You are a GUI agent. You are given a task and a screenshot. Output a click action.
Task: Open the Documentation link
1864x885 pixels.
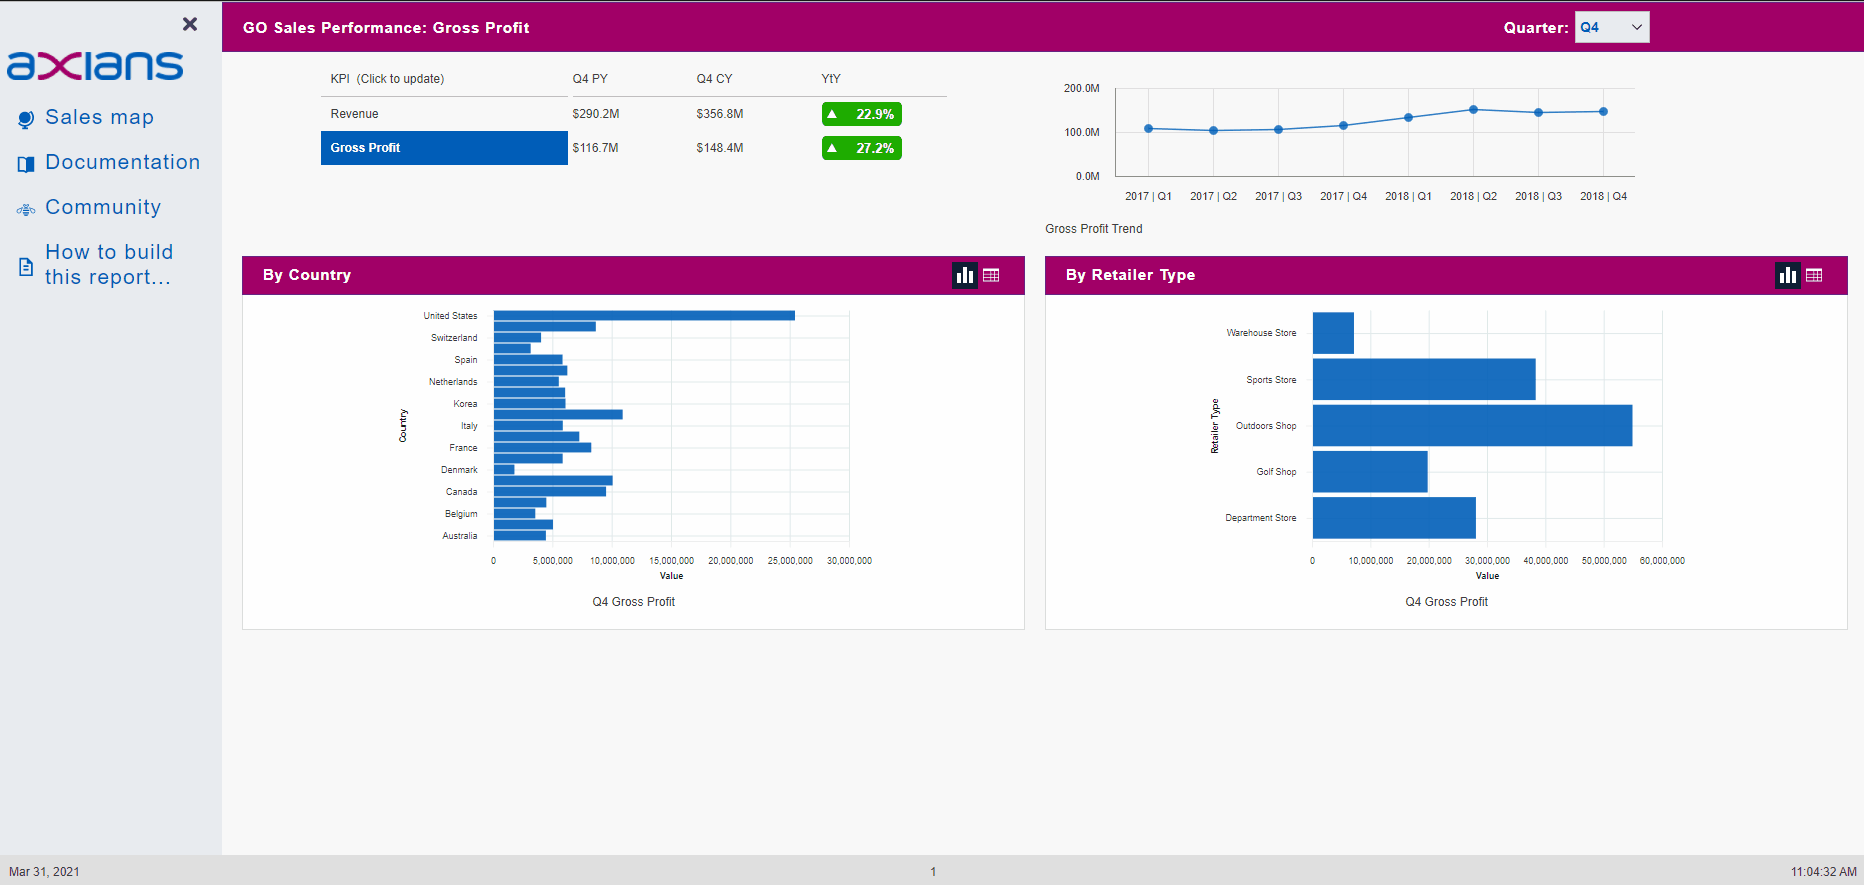pyautogui.click(x=122, y=162)
